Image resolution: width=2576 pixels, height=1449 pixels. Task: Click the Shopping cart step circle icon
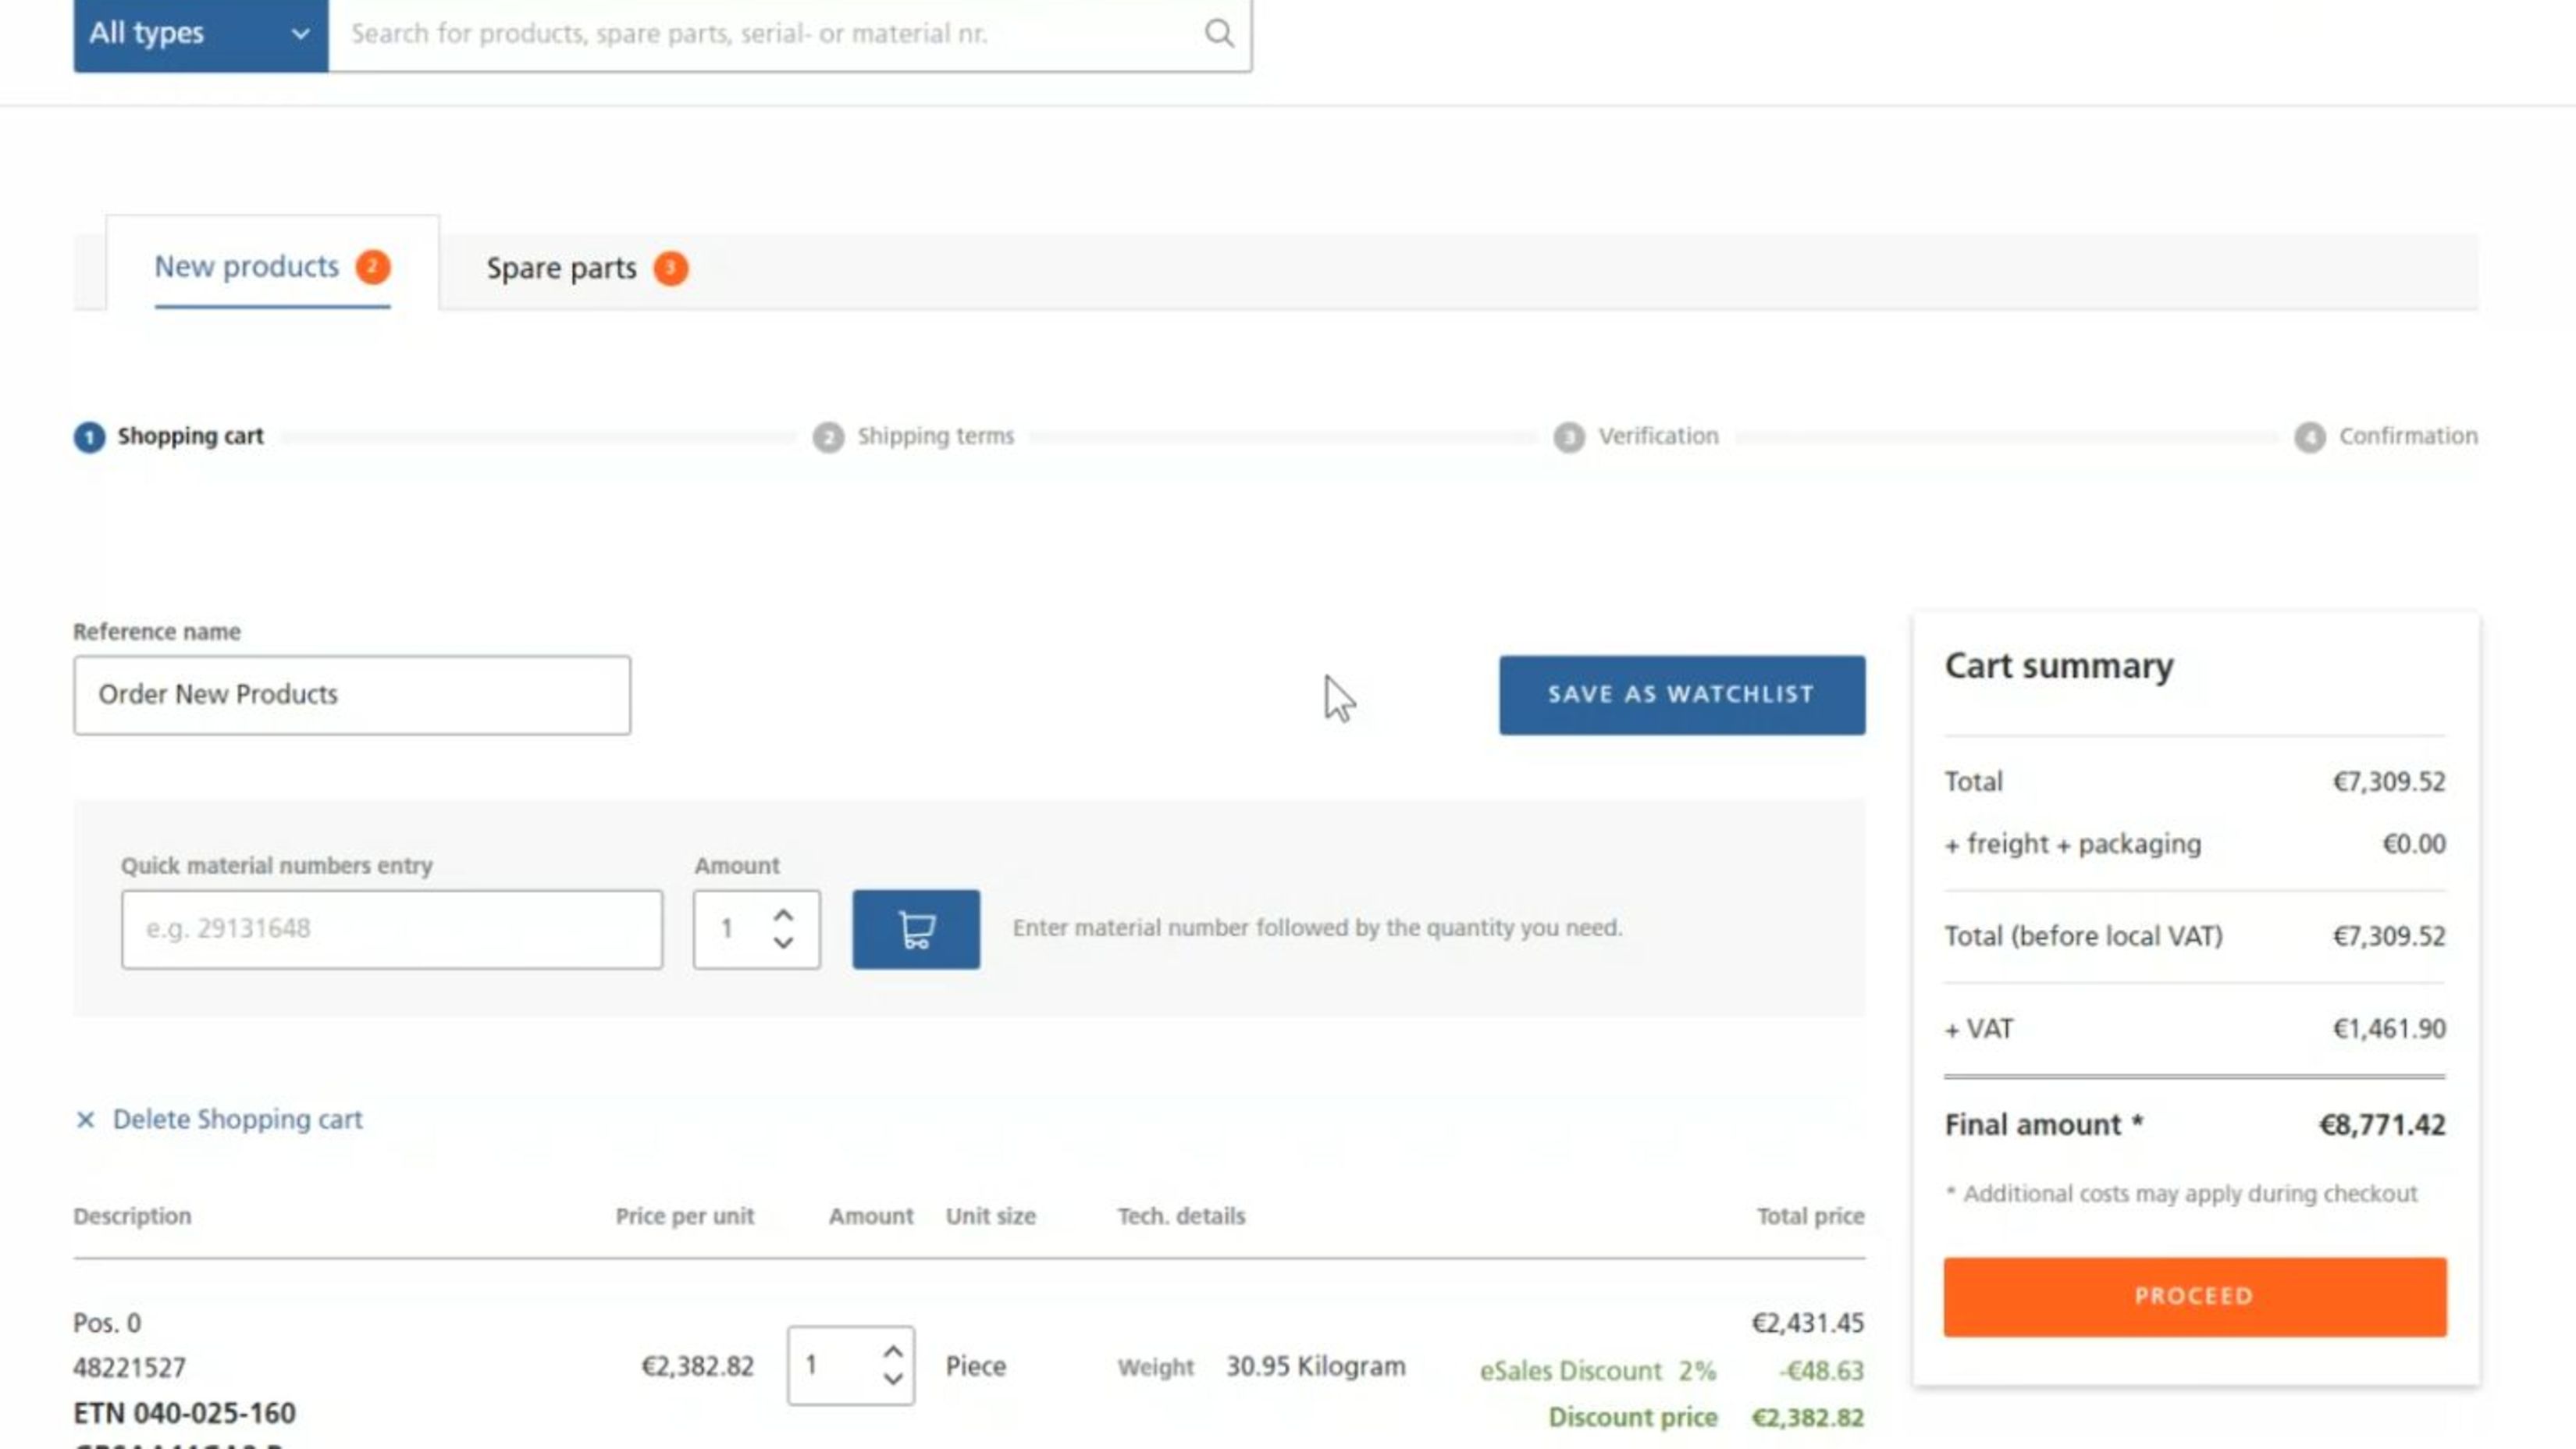click(x=88, y=436)
